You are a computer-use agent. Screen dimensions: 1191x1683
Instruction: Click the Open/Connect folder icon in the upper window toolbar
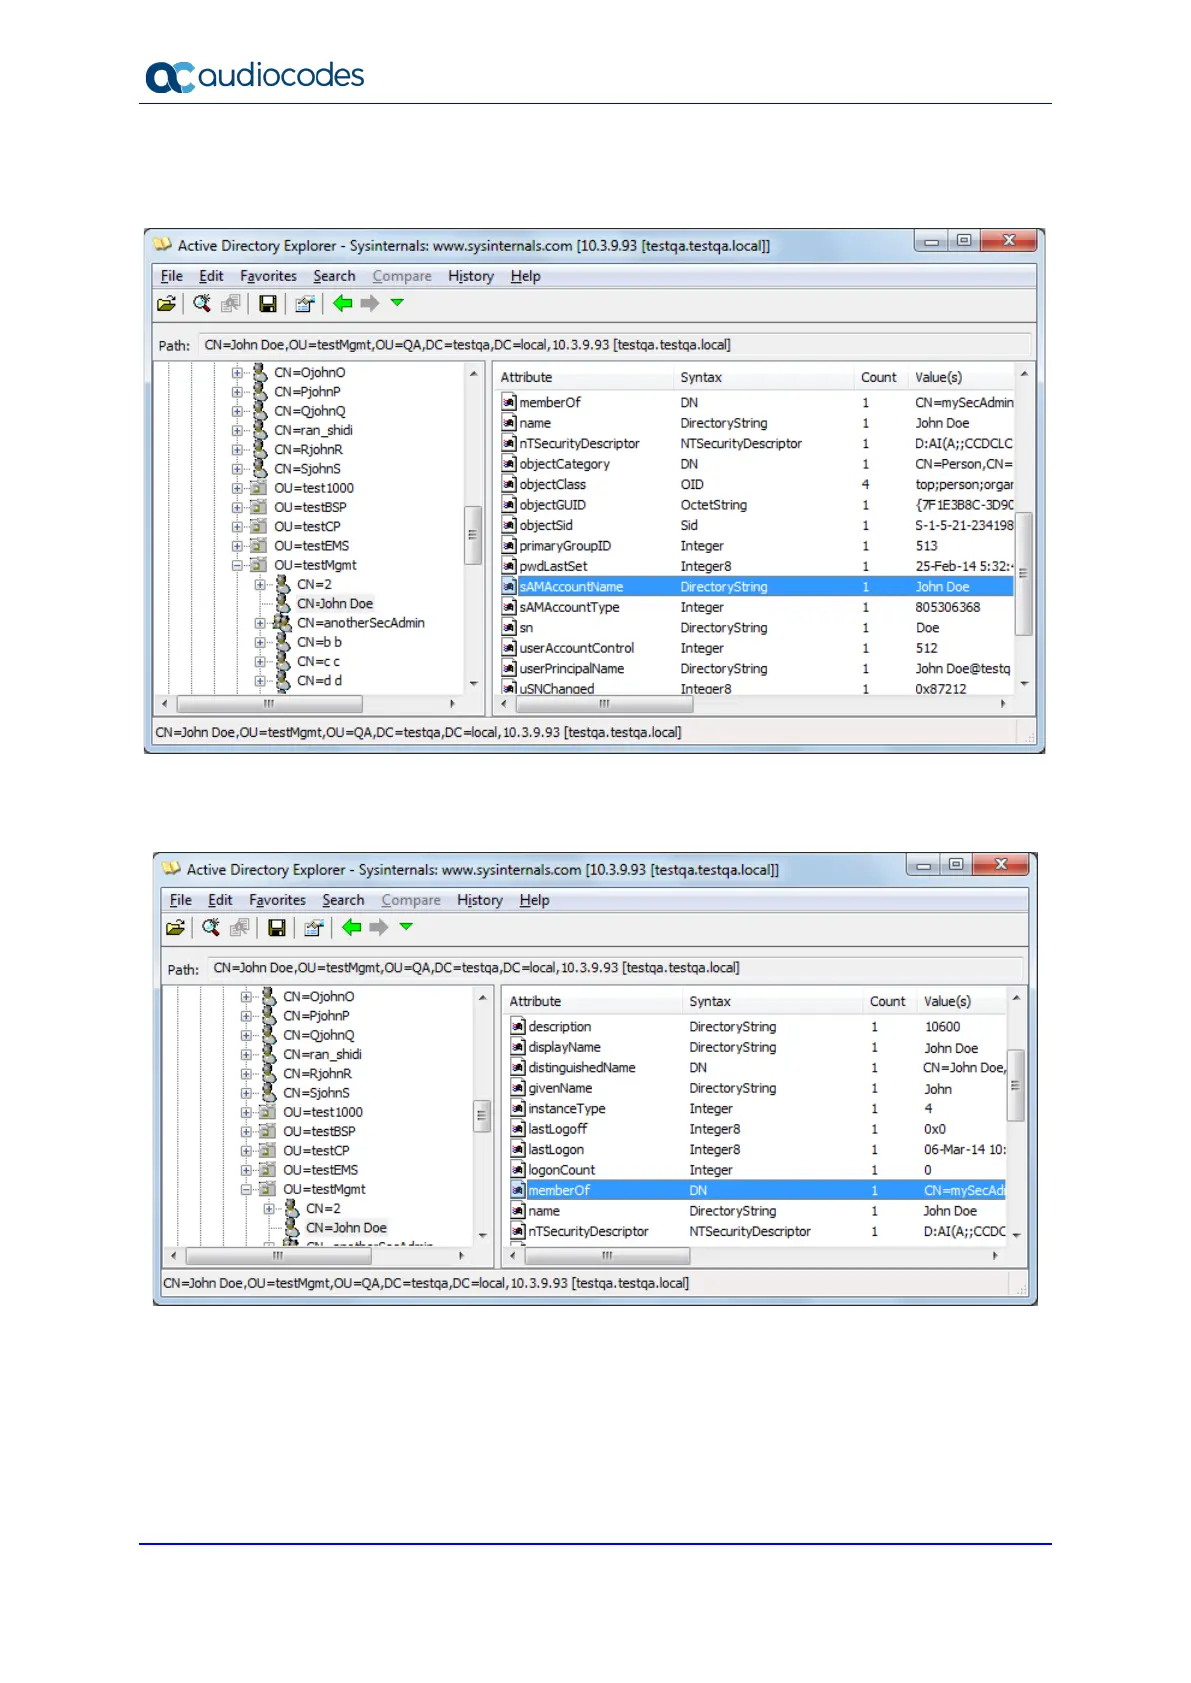click(167, 304)
